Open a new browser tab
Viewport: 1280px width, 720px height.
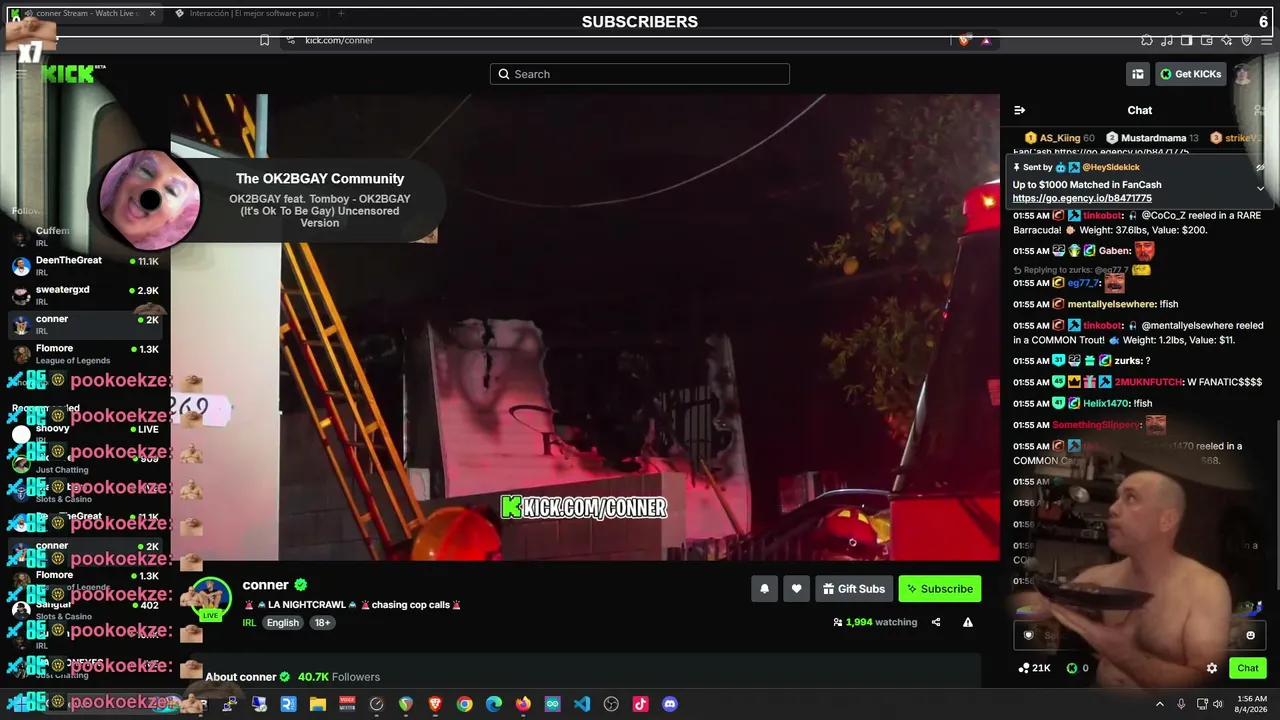341,13
